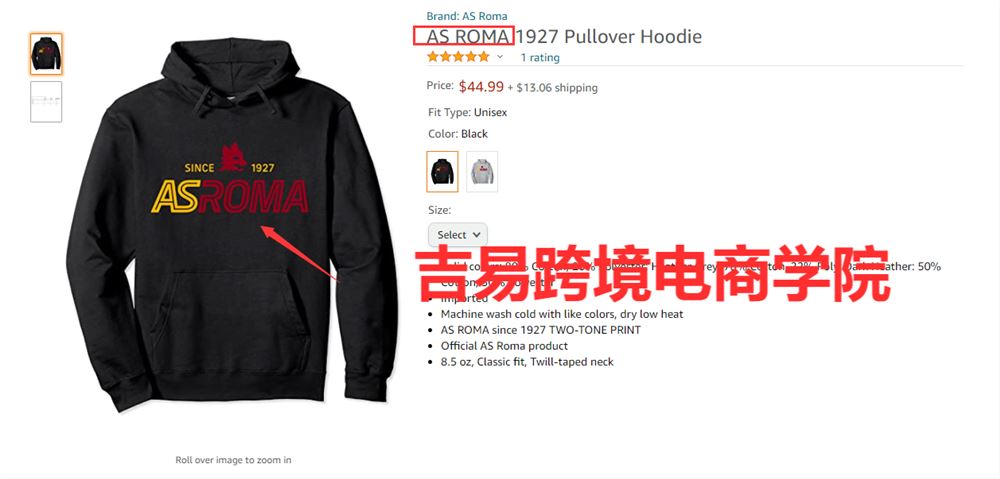The height and width of the screenshot is (479, 1000).
Task: Click the $44.99 price text
Action: pos(481,86)
